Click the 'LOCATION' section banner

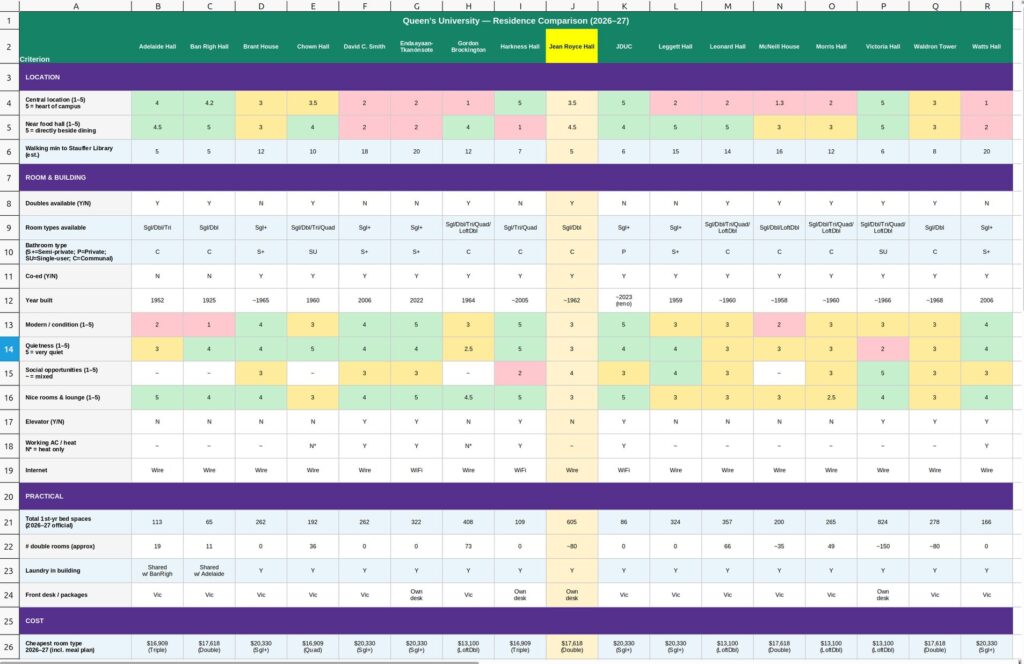click(x=516, y=77)
